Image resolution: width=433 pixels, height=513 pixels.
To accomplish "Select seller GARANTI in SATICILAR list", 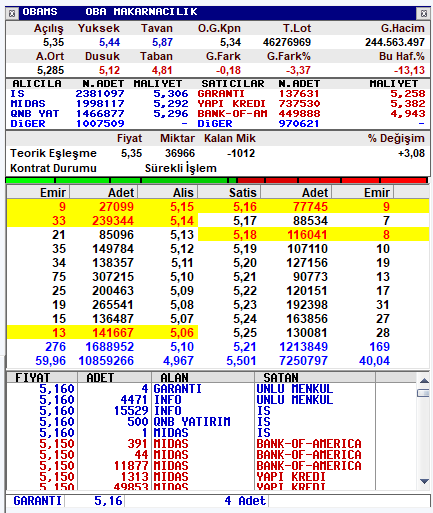I will click(x=221, y=94).
